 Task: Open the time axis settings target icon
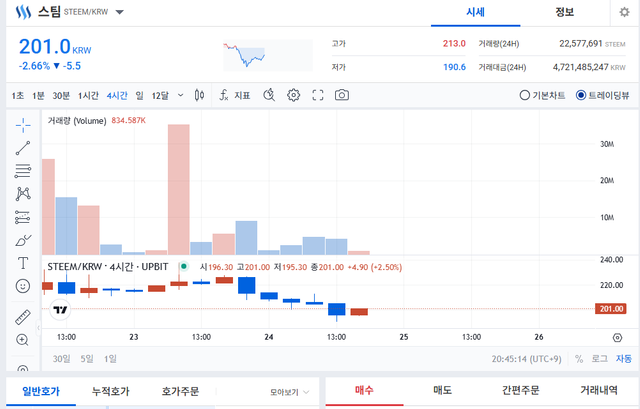coord(617,338)
